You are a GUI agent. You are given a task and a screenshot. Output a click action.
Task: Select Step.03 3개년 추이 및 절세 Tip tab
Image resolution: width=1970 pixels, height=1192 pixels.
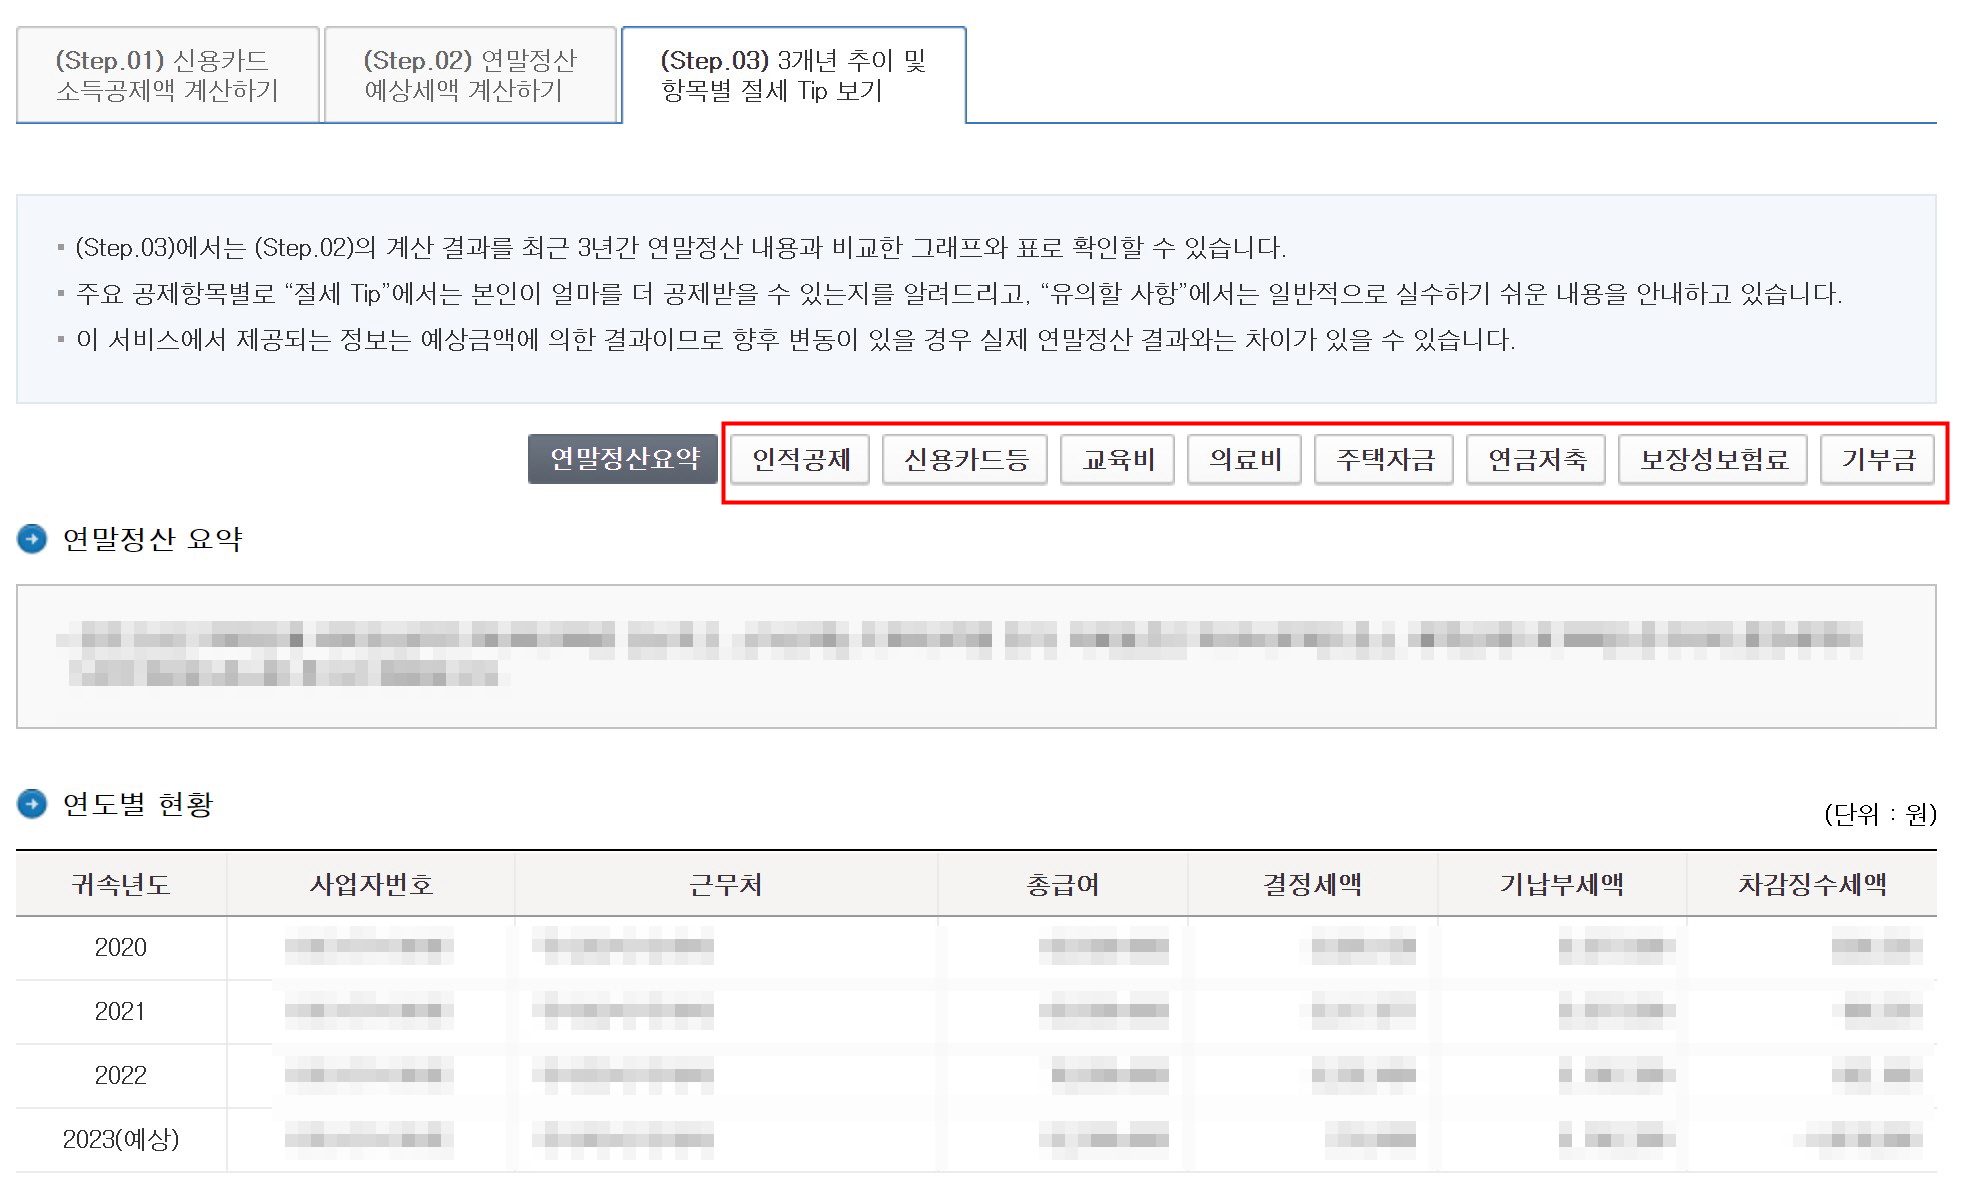[793, 75]
